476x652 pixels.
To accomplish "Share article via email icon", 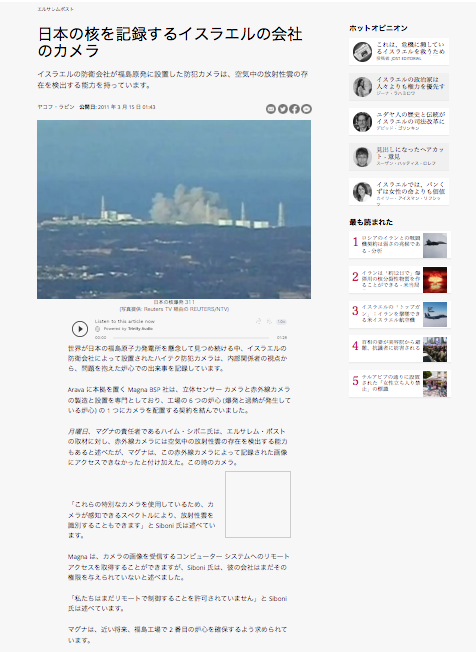I will click(271, 109).
